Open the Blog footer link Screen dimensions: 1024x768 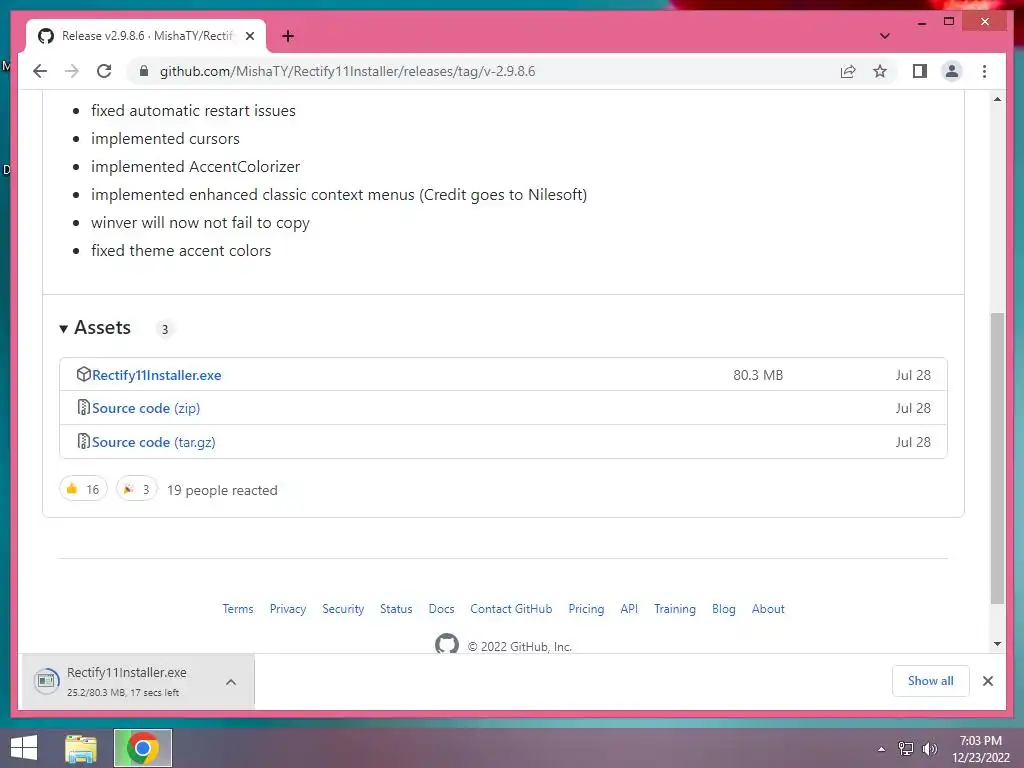click(724, 609)
